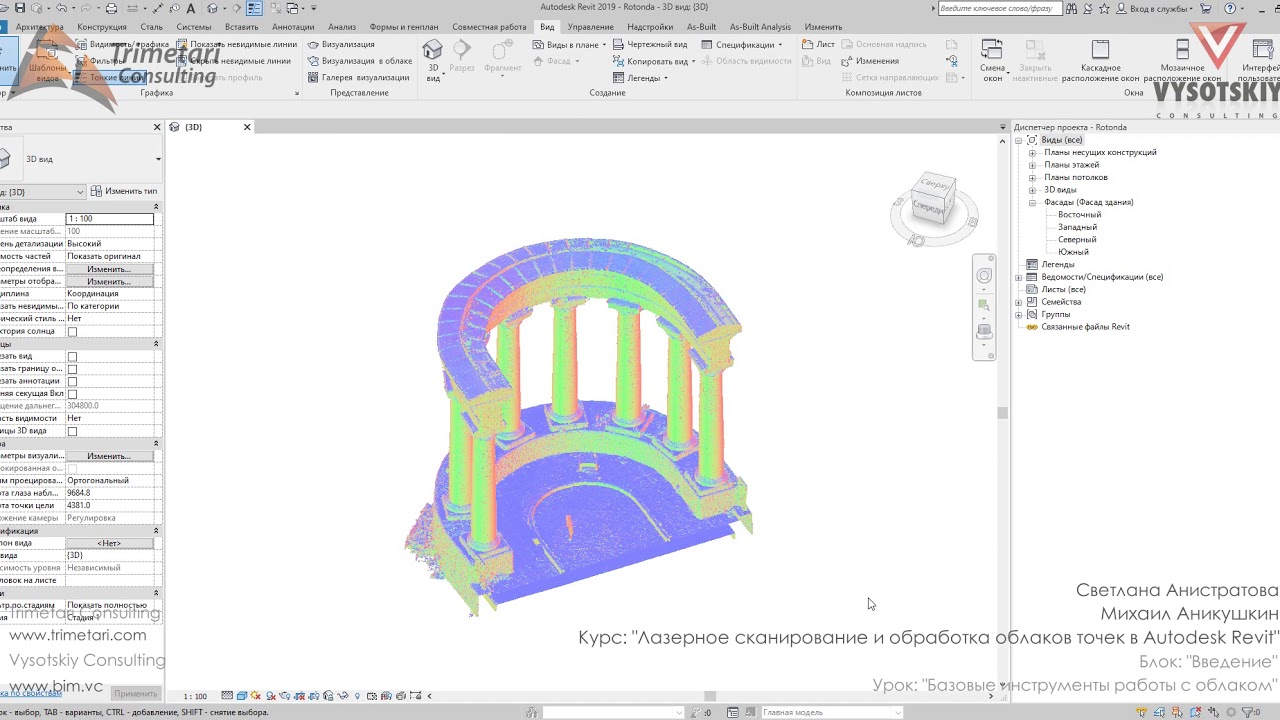Click the <Нет> view template button

tap(110, 543)
